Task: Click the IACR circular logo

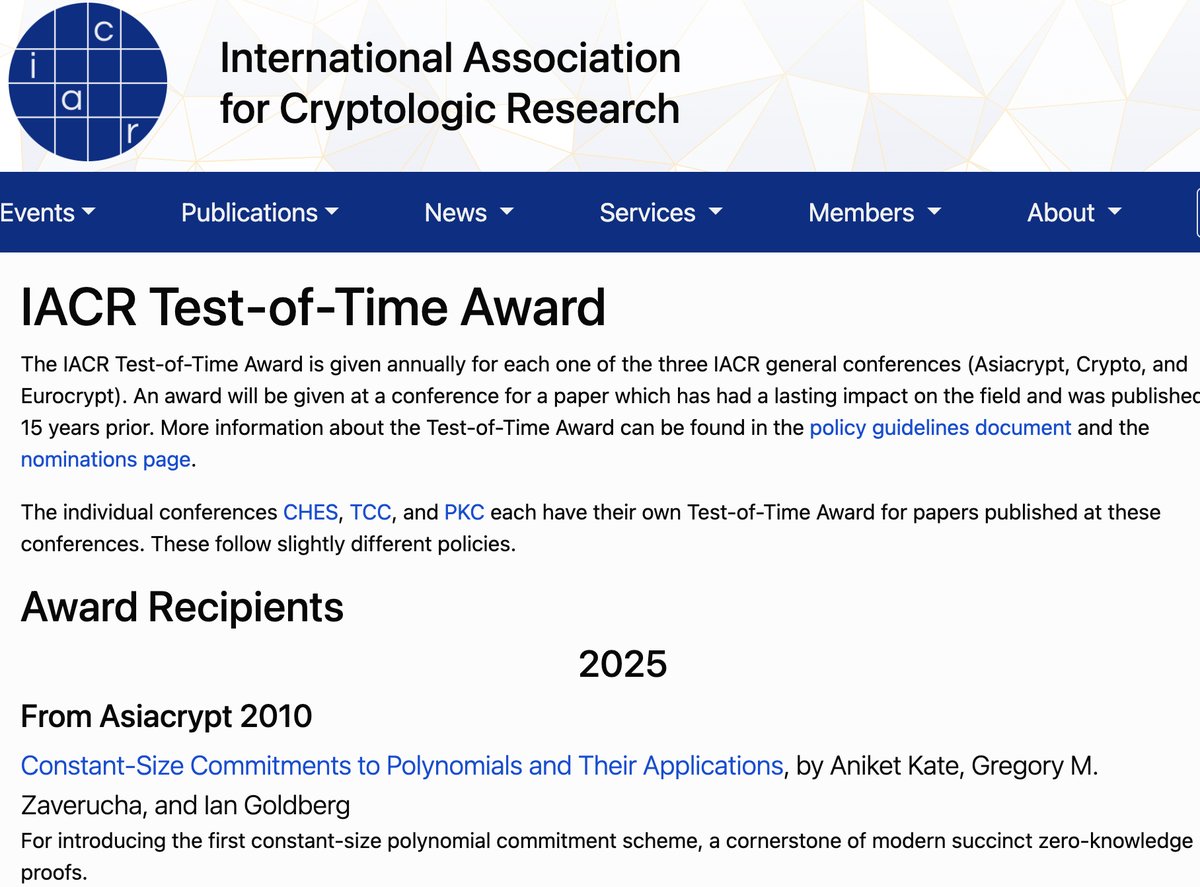Action: pyautogui.click(x=87, y=83)
